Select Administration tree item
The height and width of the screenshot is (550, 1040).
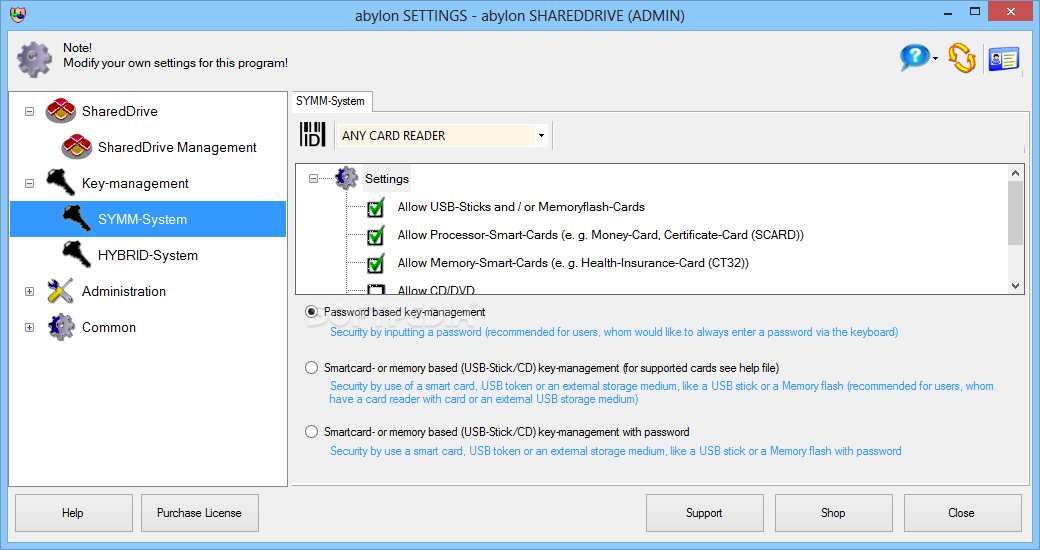tap(124, 291)
